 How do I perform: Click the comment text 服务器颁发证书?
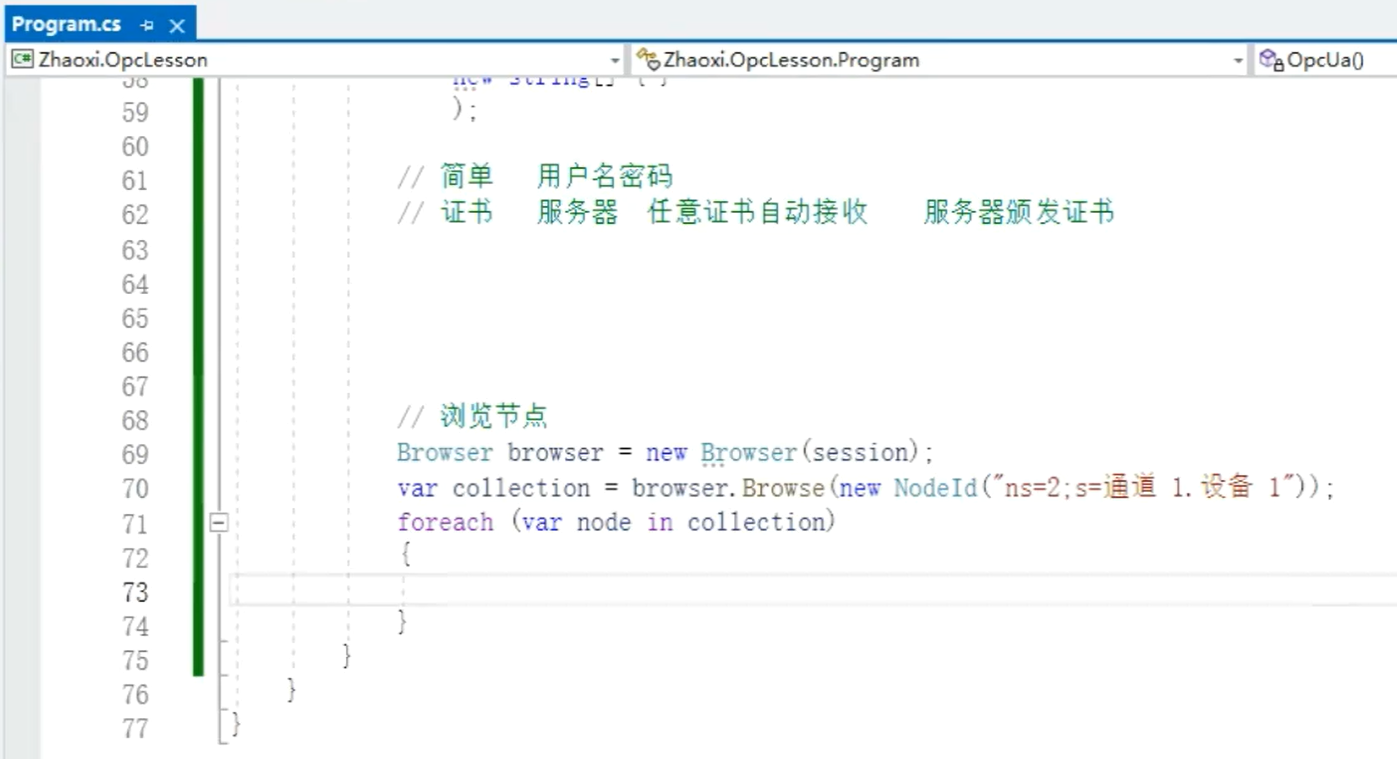click(x=1018, y=213)
